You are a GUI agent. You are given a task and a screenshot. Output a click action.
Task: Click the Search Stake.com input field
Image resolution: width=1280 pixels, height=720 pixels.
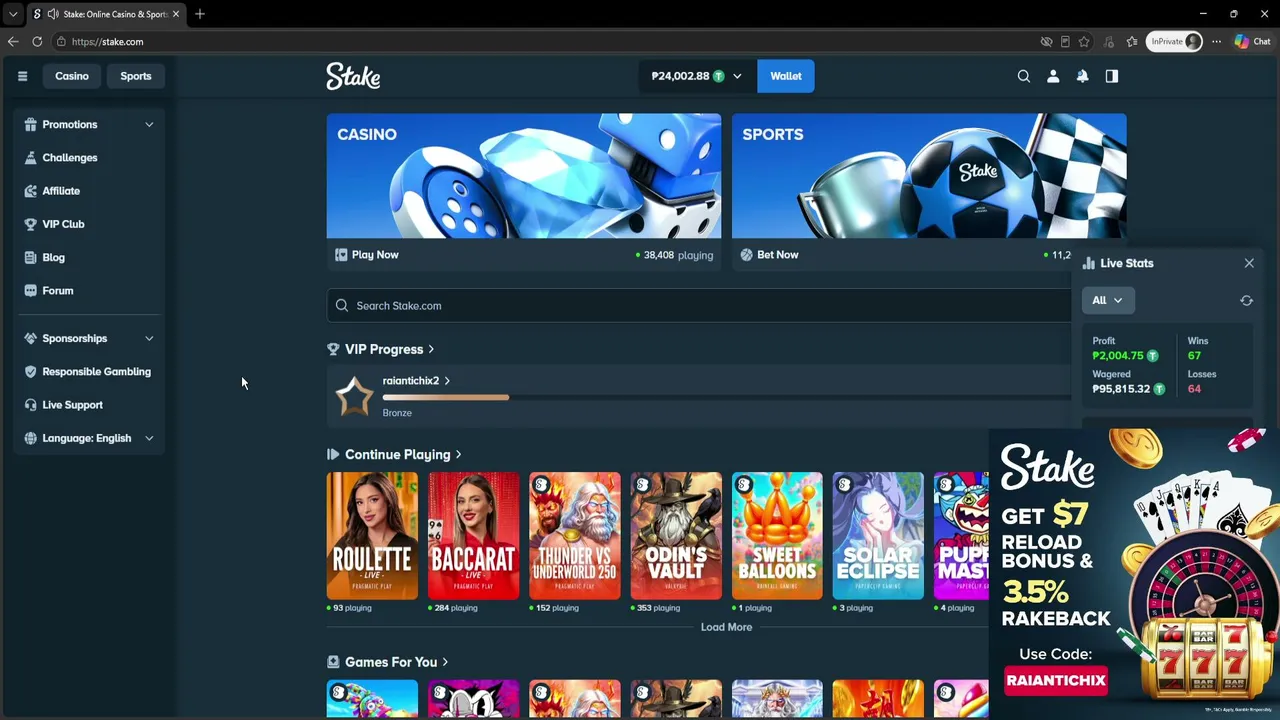coord(700,306)
